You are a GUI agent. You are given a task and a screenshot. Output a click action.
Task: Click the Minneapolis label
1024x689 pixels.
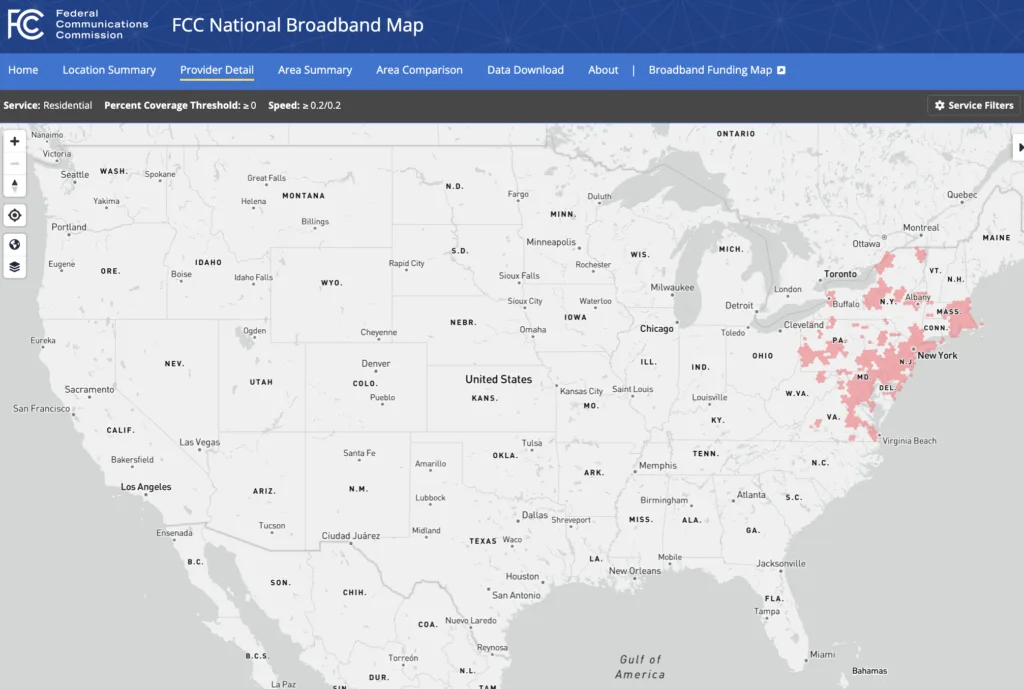(x=551, y=242)
